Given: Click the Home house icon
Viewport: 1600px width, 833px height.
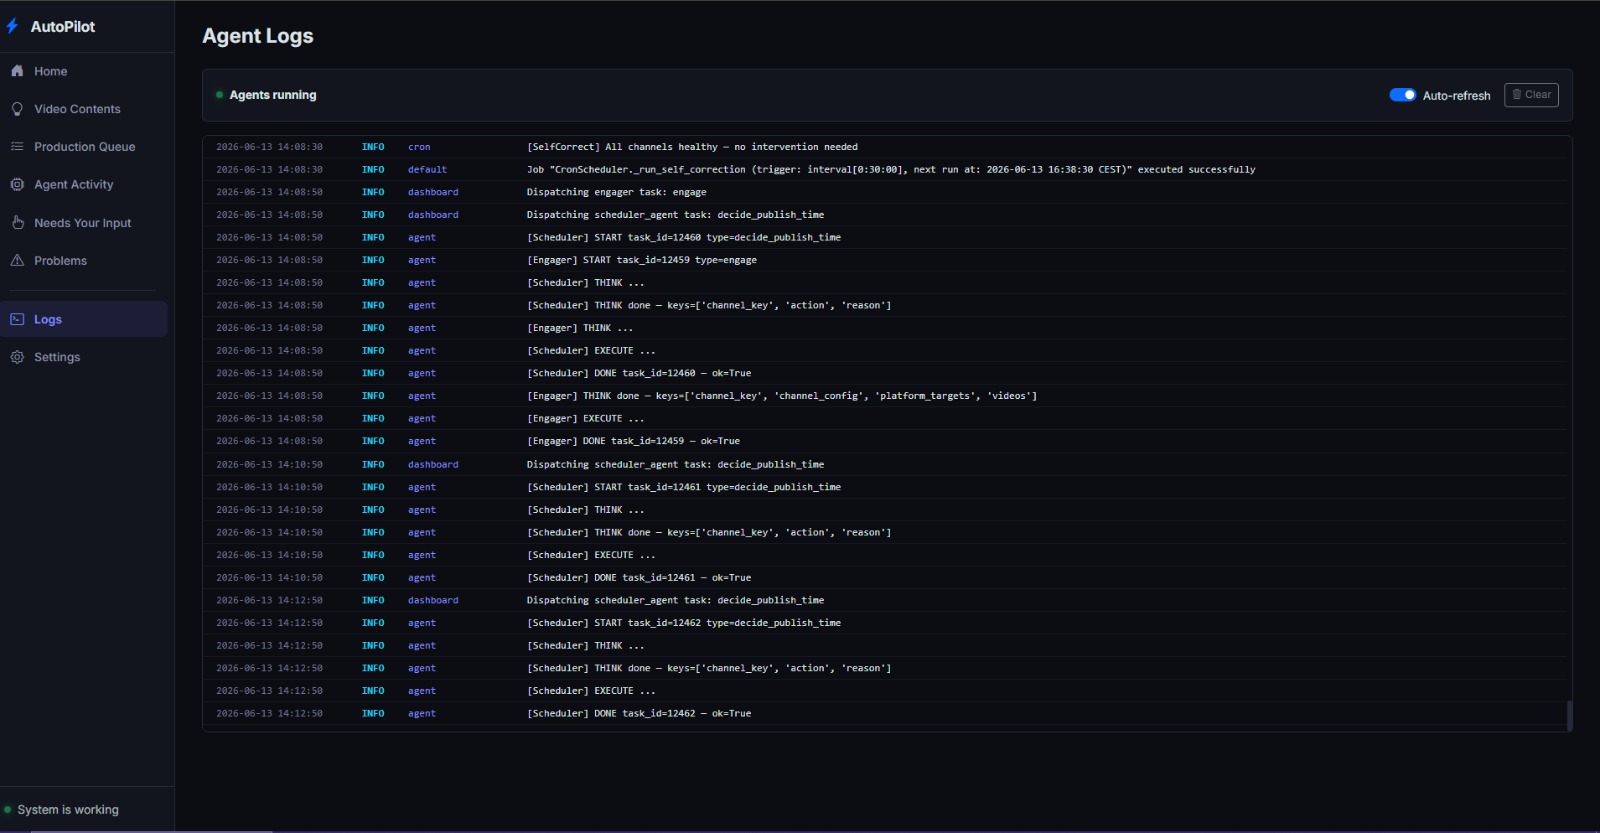Looking at the screenshot, I should 17,71.
